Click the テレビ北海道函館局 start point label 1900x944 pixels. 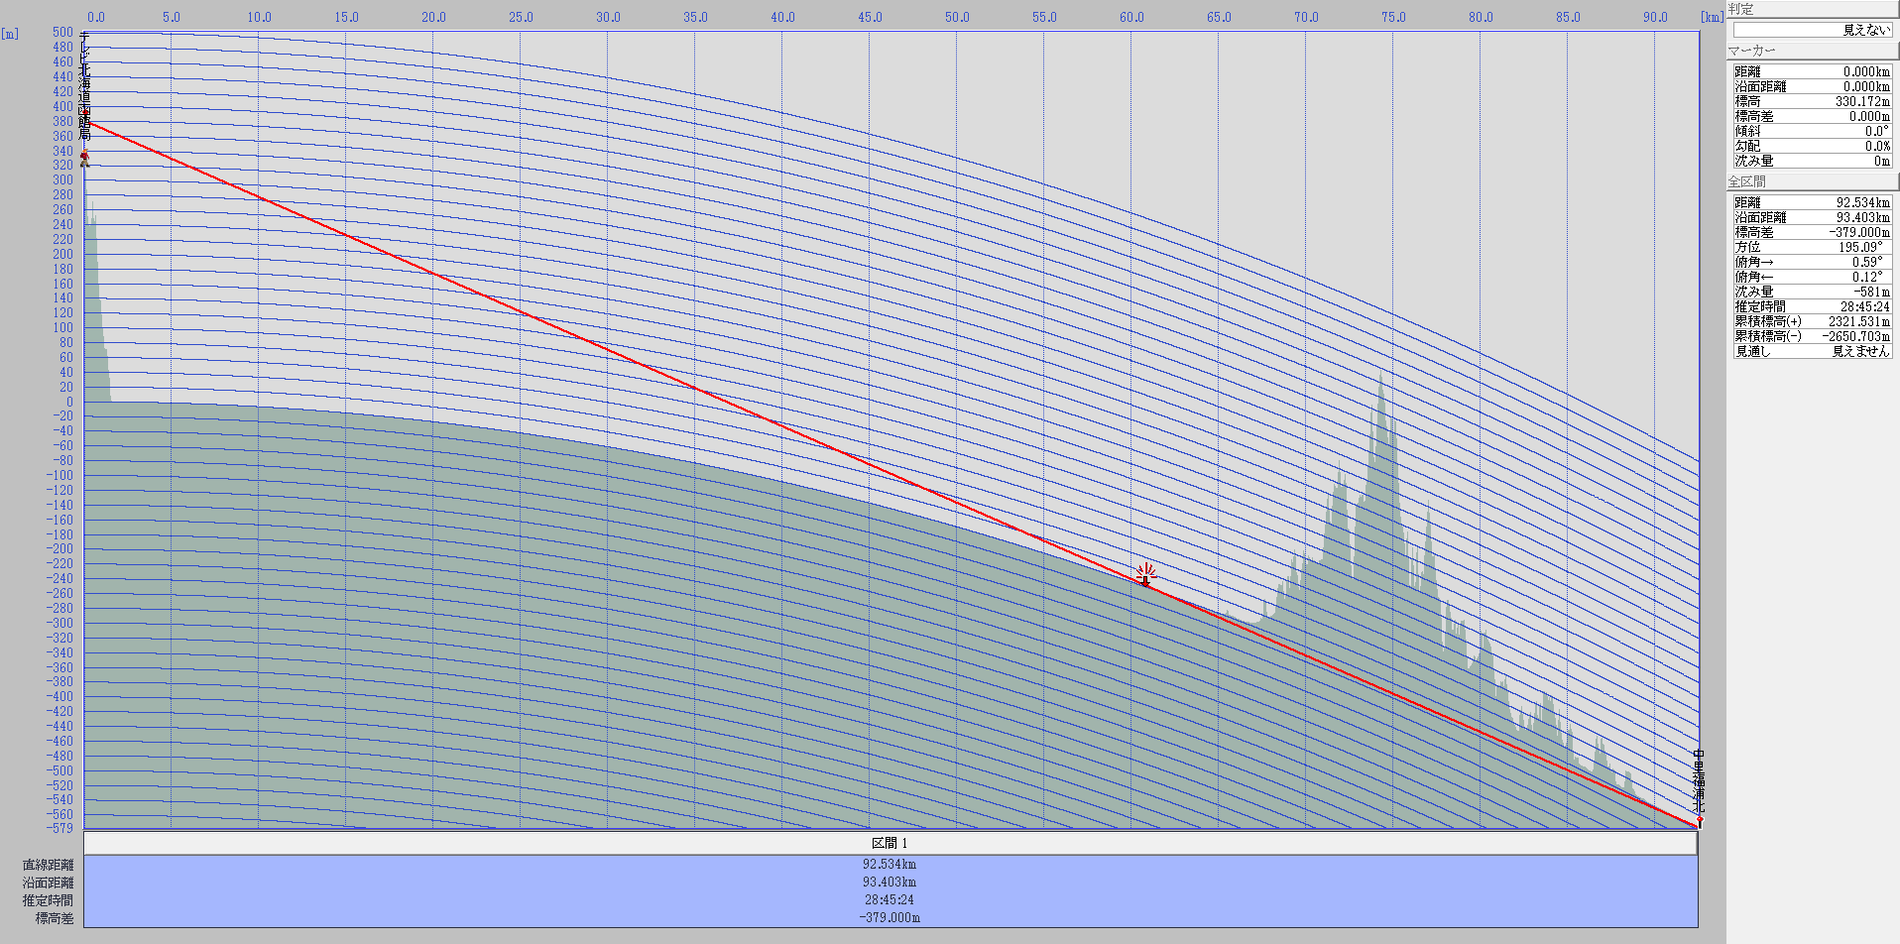coord(85,88)
